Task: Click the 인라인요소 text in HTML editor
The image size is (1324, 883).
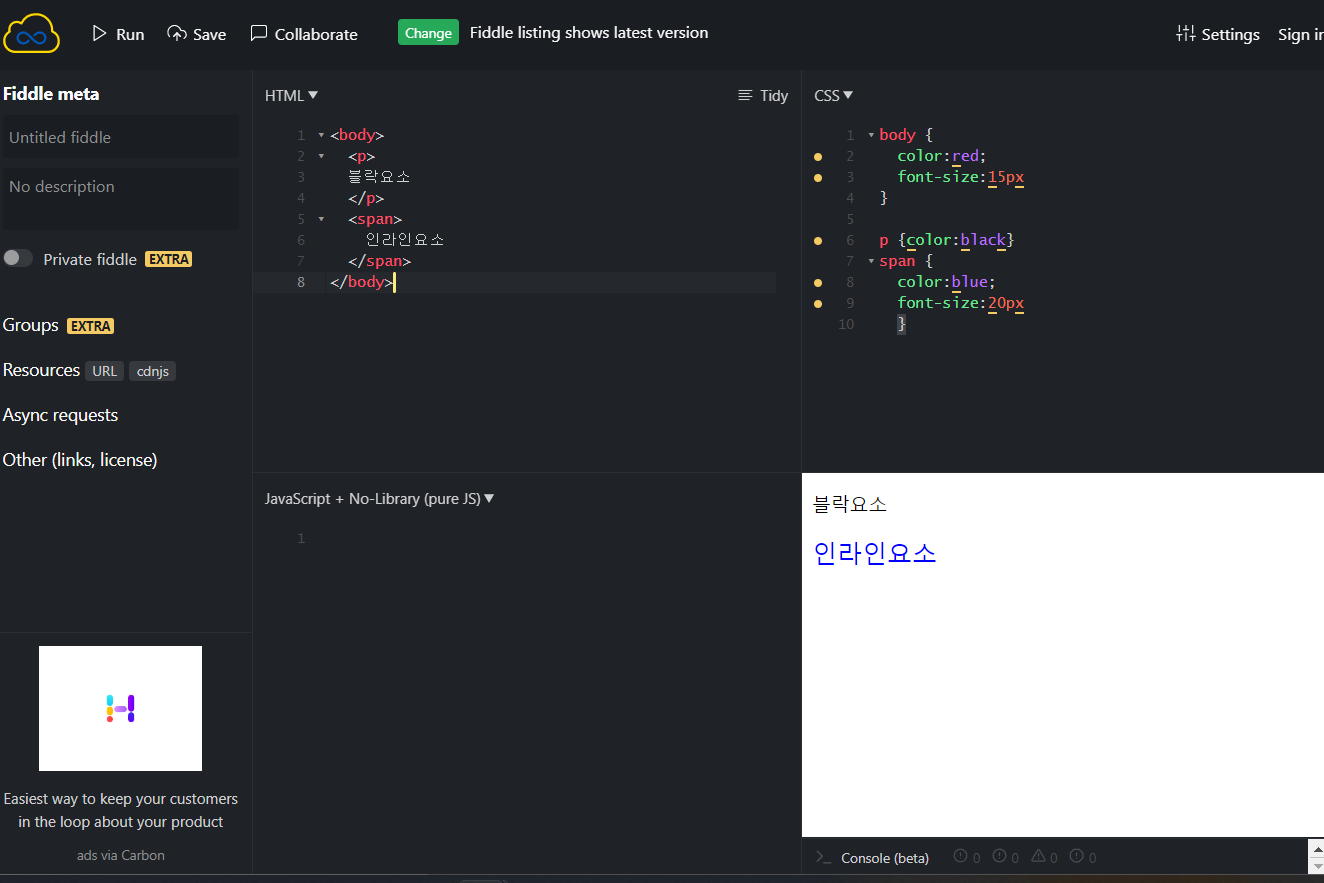Action: (x=405, y=240)
